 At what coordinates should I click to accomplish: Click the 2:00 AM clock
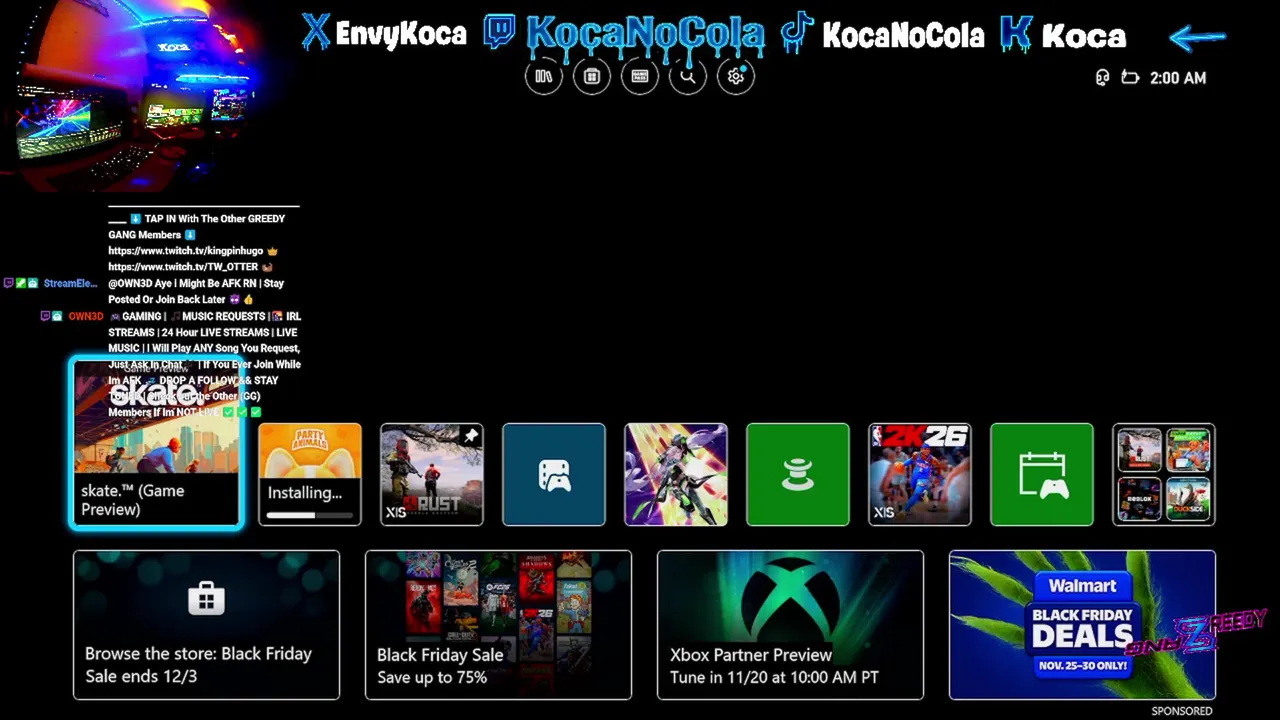click(x=1178, y=78)
